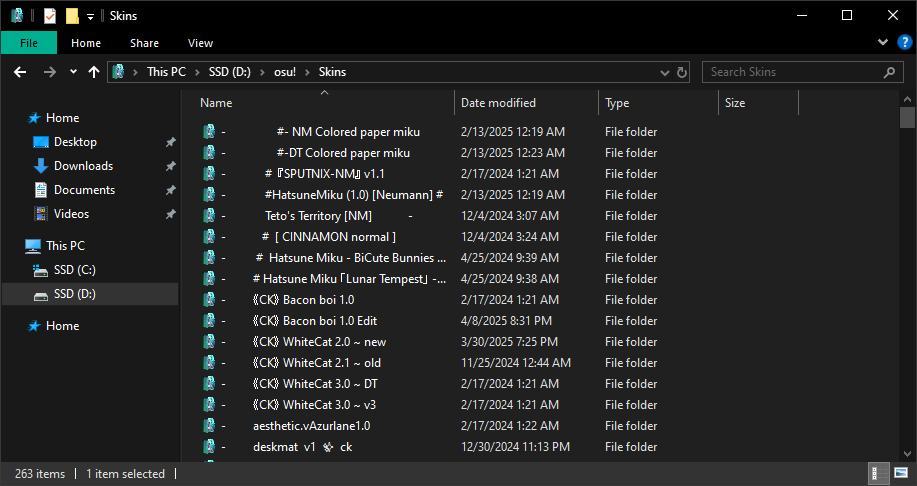Switch to details view in status bar
Viewport: 917px width, 486px height.
[x=876, y=474]
